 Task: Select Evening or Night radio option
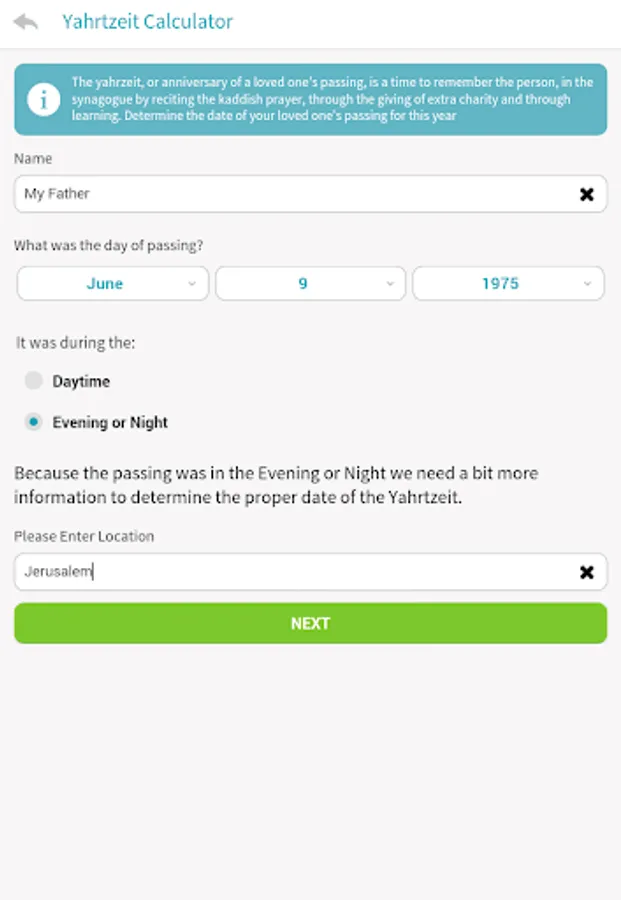pyautogui.click(x=33, y=422)
